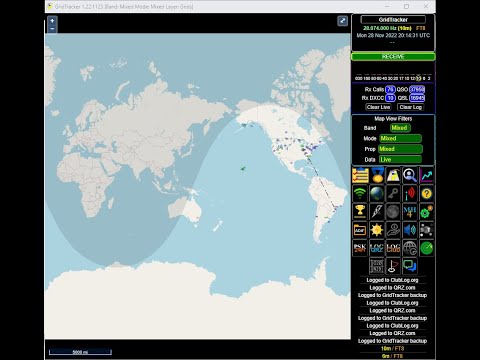
Task: Zoom out with the map minus button
Action: pos(52,29)
